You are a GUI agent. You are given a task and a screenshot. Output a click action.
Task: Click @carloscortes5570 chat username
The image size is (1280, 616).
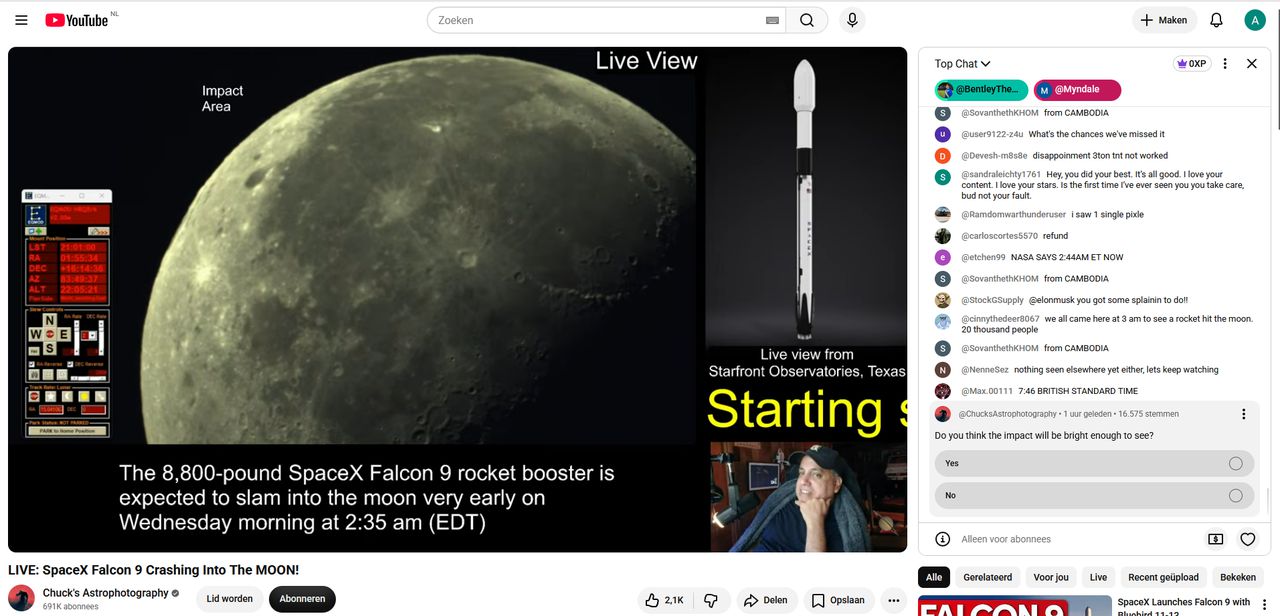999,236
